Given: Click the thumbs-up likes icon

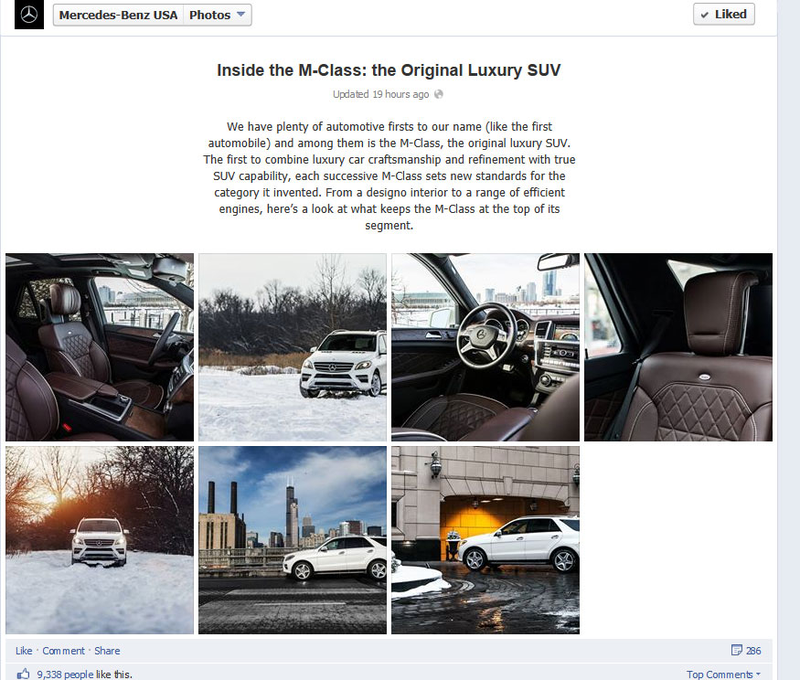Looking at the screenshot, I should (x=23, y=674).
